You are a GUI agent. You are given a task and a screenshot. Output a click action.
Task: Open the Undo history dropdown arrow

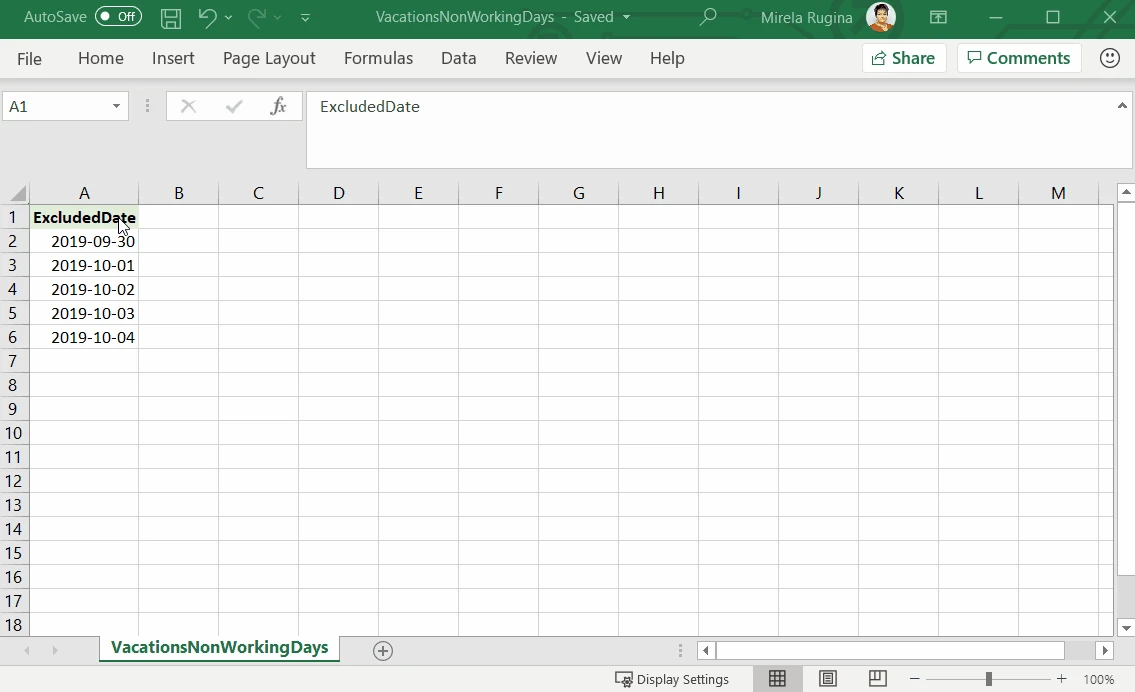tap(229, 17)
